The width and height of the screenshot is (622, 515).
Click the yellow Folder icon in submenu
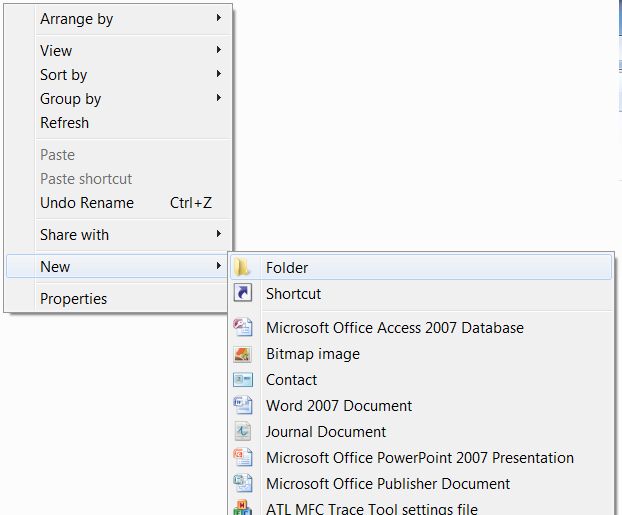[243, 267]
